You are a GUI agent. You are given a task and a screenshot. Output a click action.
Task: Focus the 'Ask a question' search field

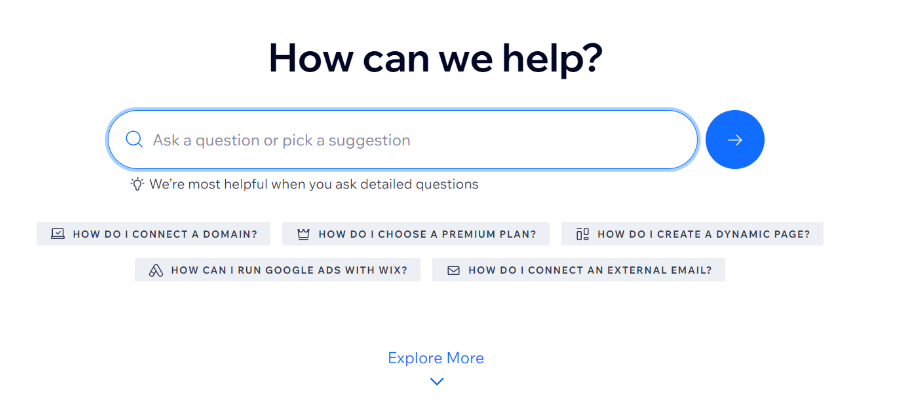point(402,140)
